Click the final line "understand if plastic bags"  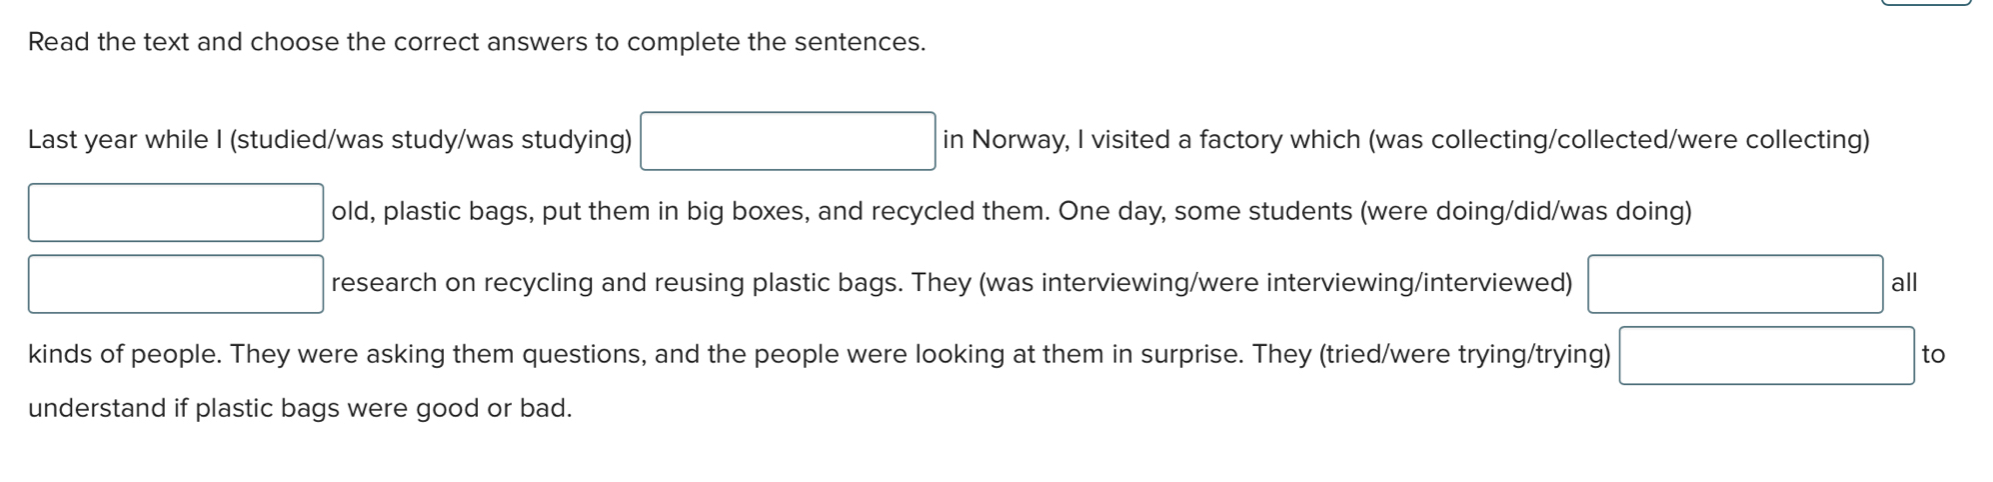tap(300, 408)
